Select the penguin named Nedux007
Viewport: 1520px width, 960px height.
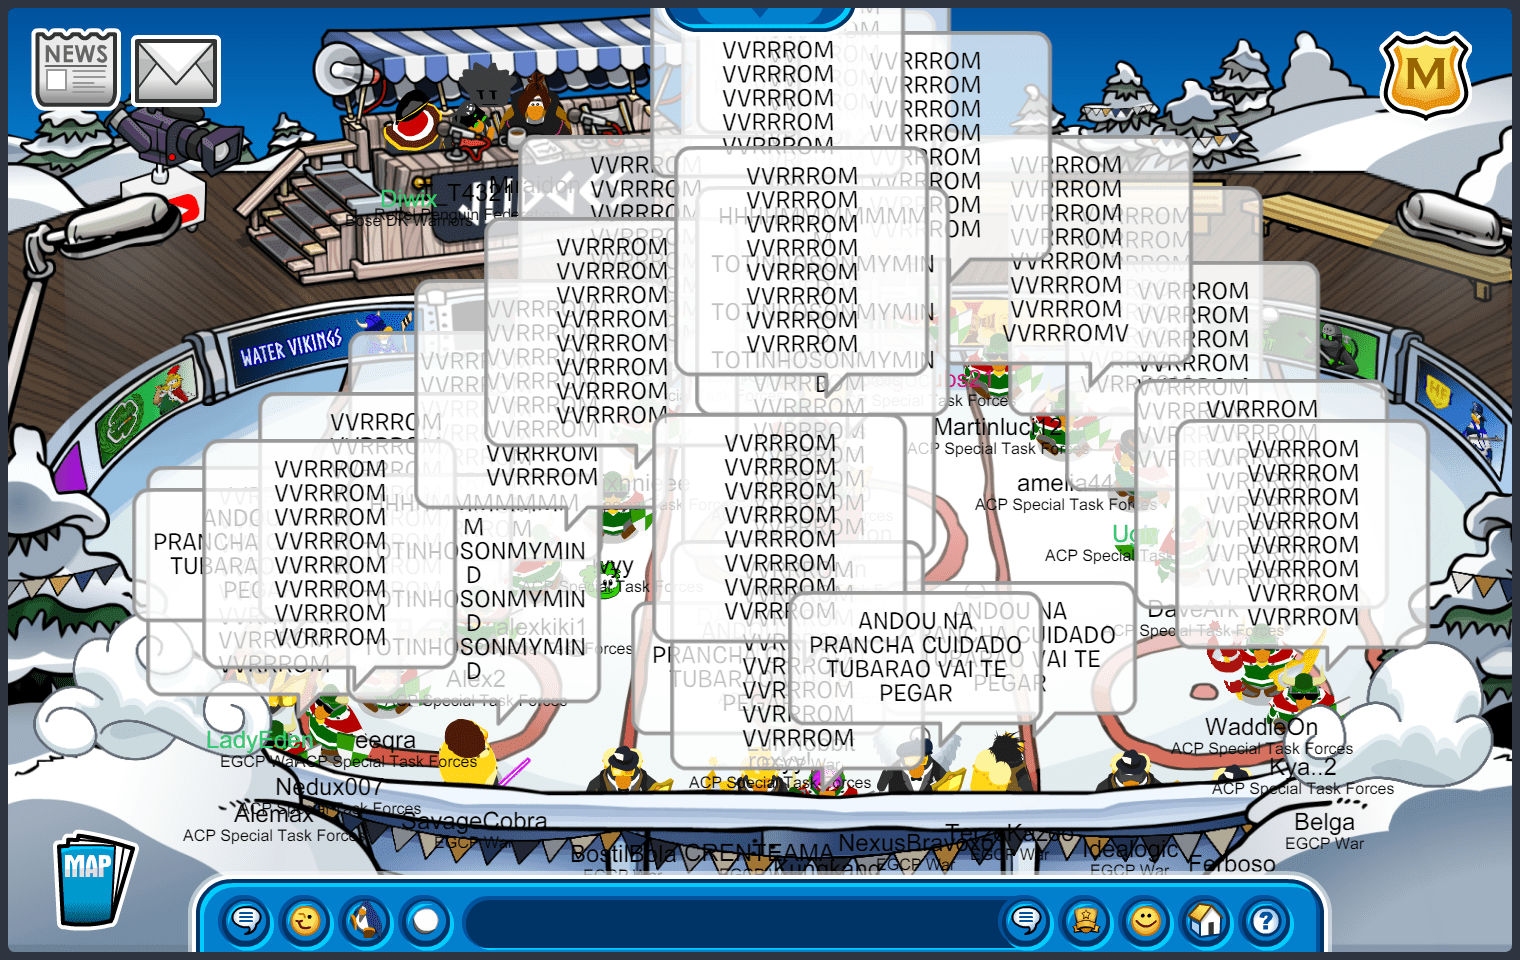pos(329,787)
